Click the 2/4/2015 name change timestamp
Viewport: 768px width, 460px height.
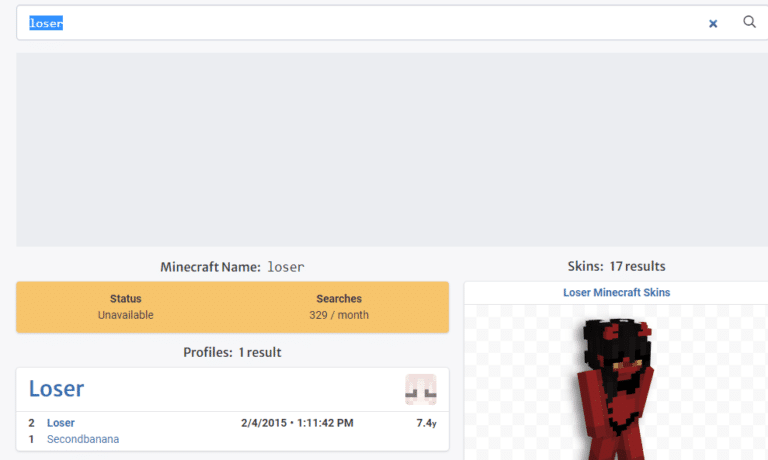coord(299,423)
